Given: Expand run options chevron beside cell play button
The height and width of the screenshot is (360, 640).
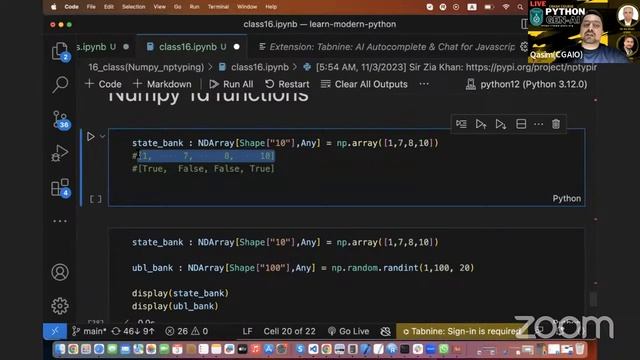Looking at the screenshot, I should [x=102, y=136].
